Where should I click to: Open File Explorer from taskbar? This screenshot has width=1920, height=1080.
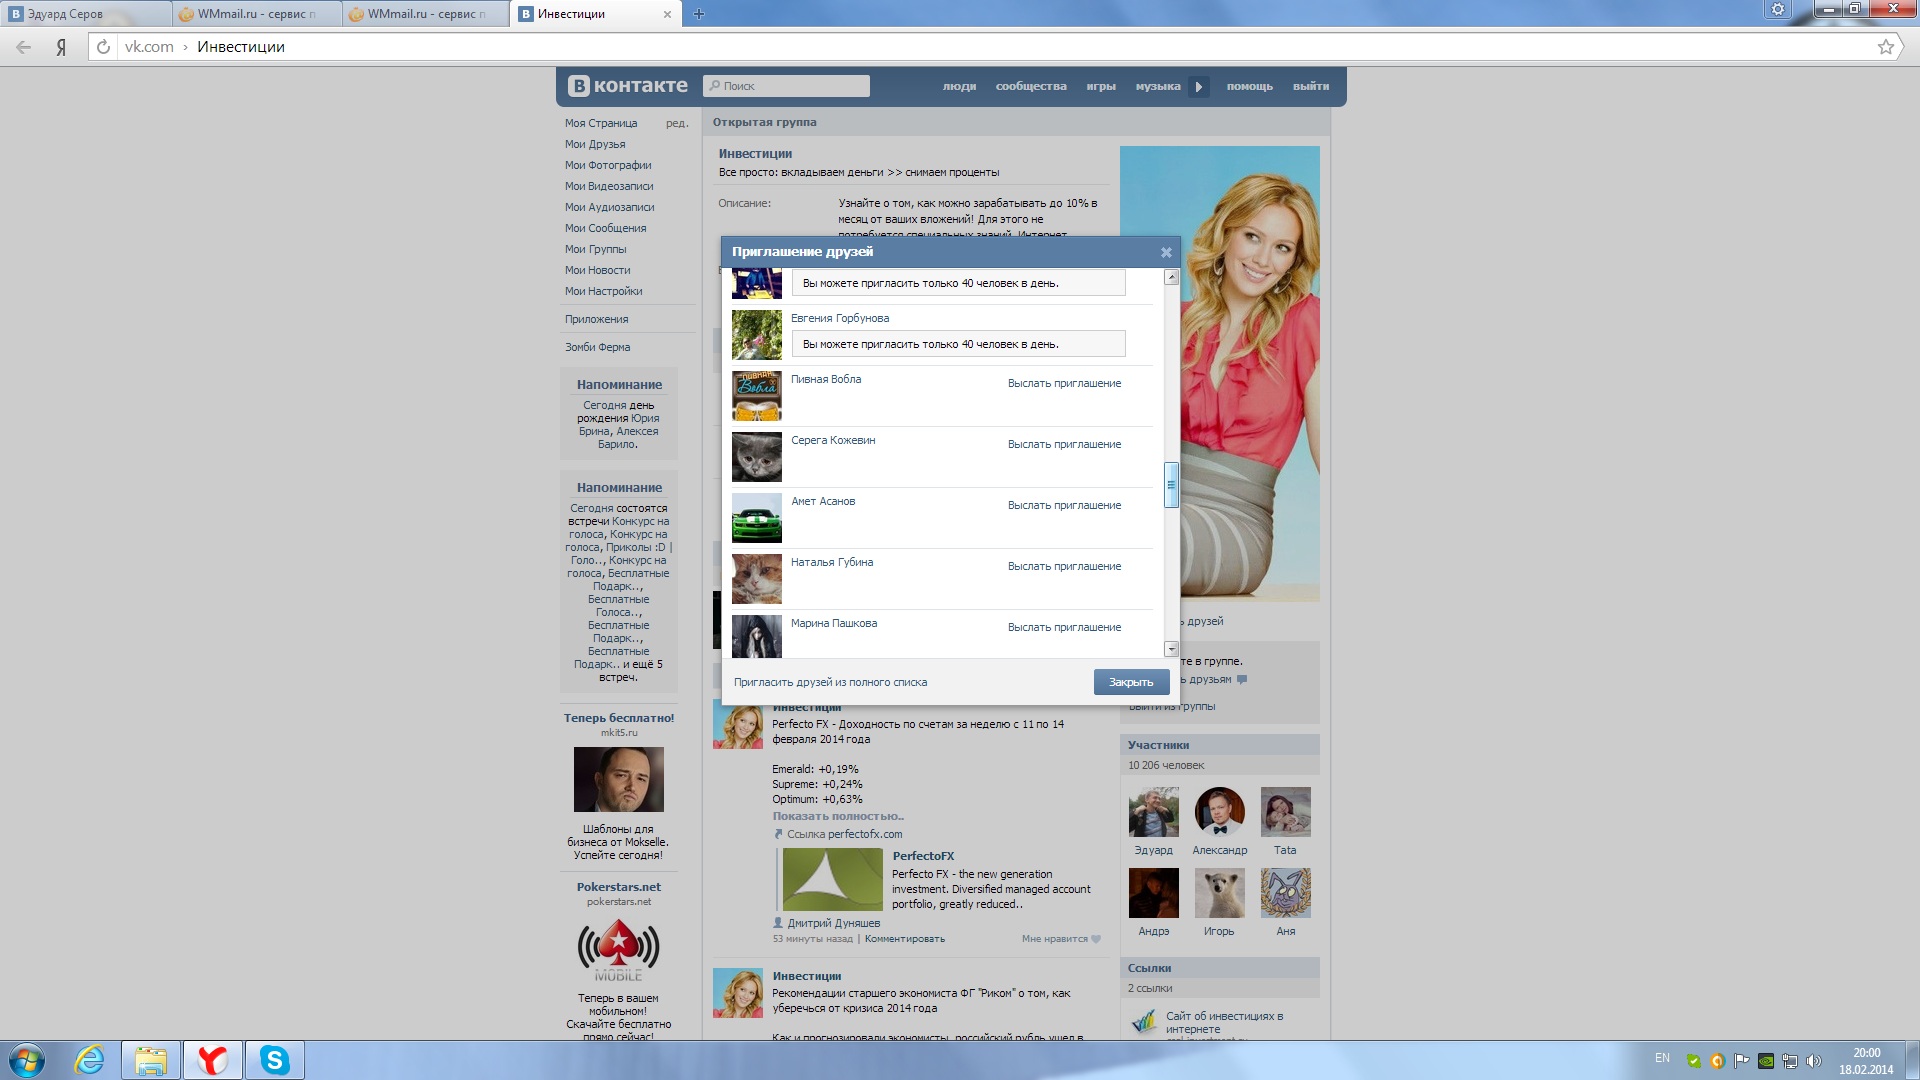[x=151, y=1060]
